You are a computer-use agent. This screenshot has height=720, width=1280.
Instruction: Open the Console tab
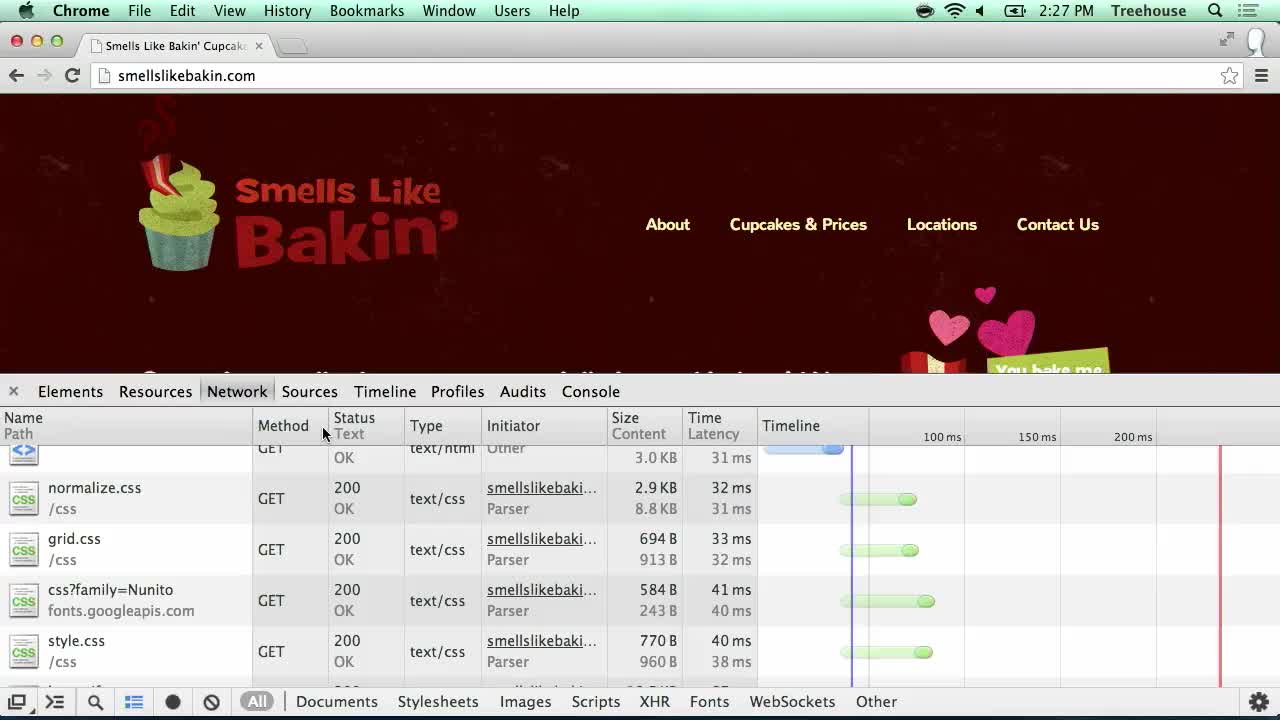[x=591, y=392]
